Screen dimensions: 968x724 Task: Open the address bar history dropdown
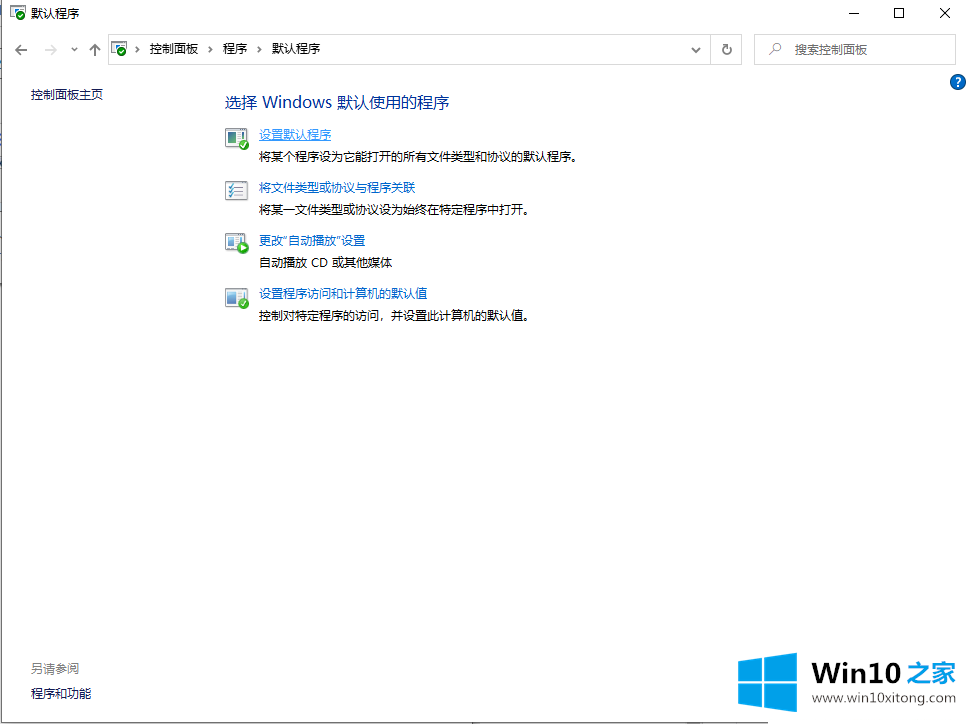(x=696, y=50)
